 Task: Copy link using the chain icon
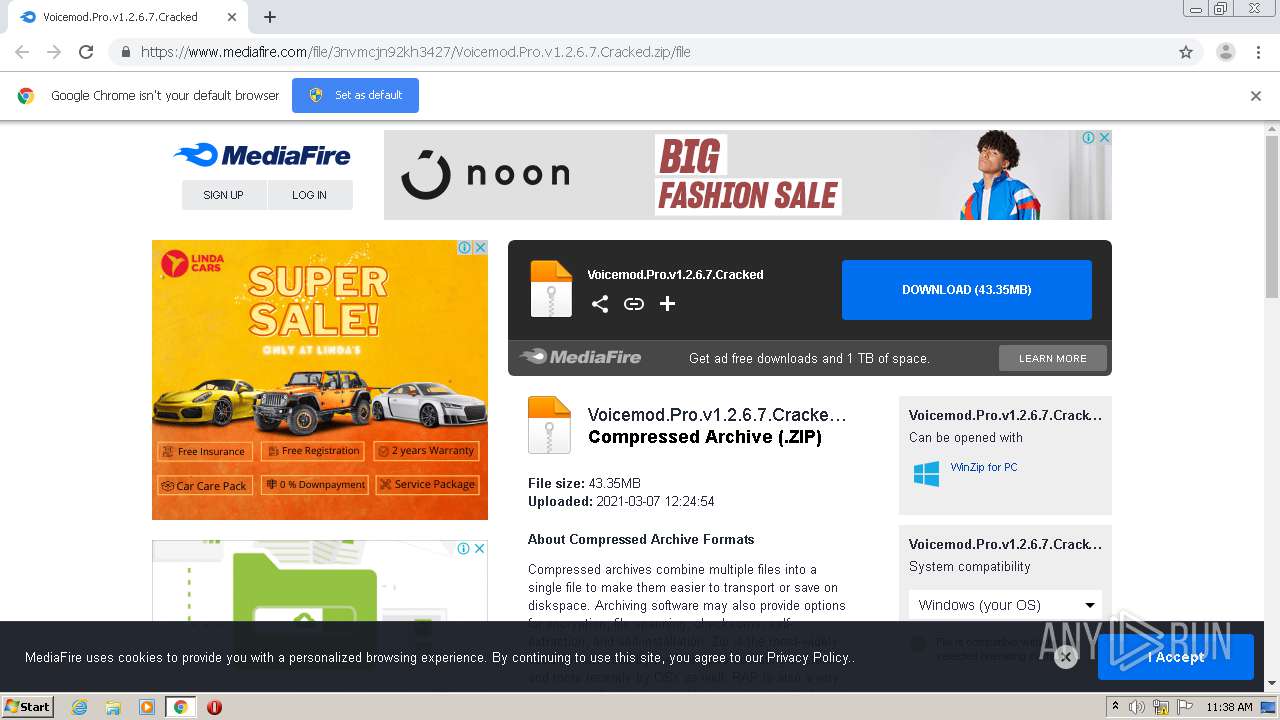point(634,304)
